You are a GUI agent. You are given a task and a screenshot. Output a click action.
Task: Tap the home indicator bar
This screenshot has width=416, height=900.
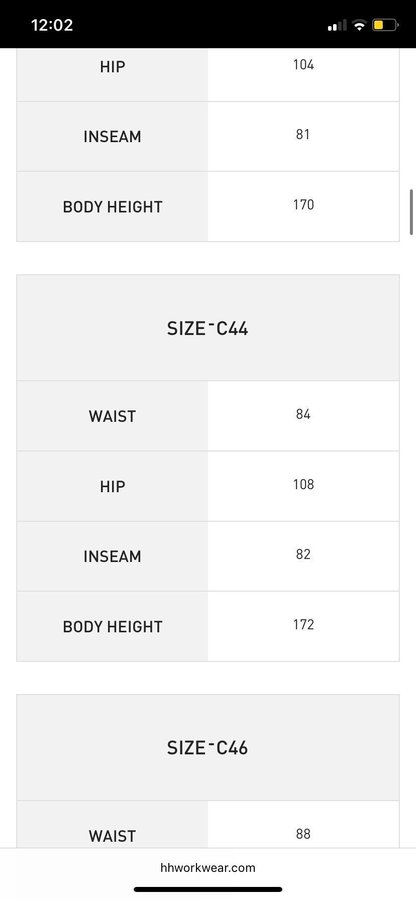pyautogui.click(x=208, y=890)
